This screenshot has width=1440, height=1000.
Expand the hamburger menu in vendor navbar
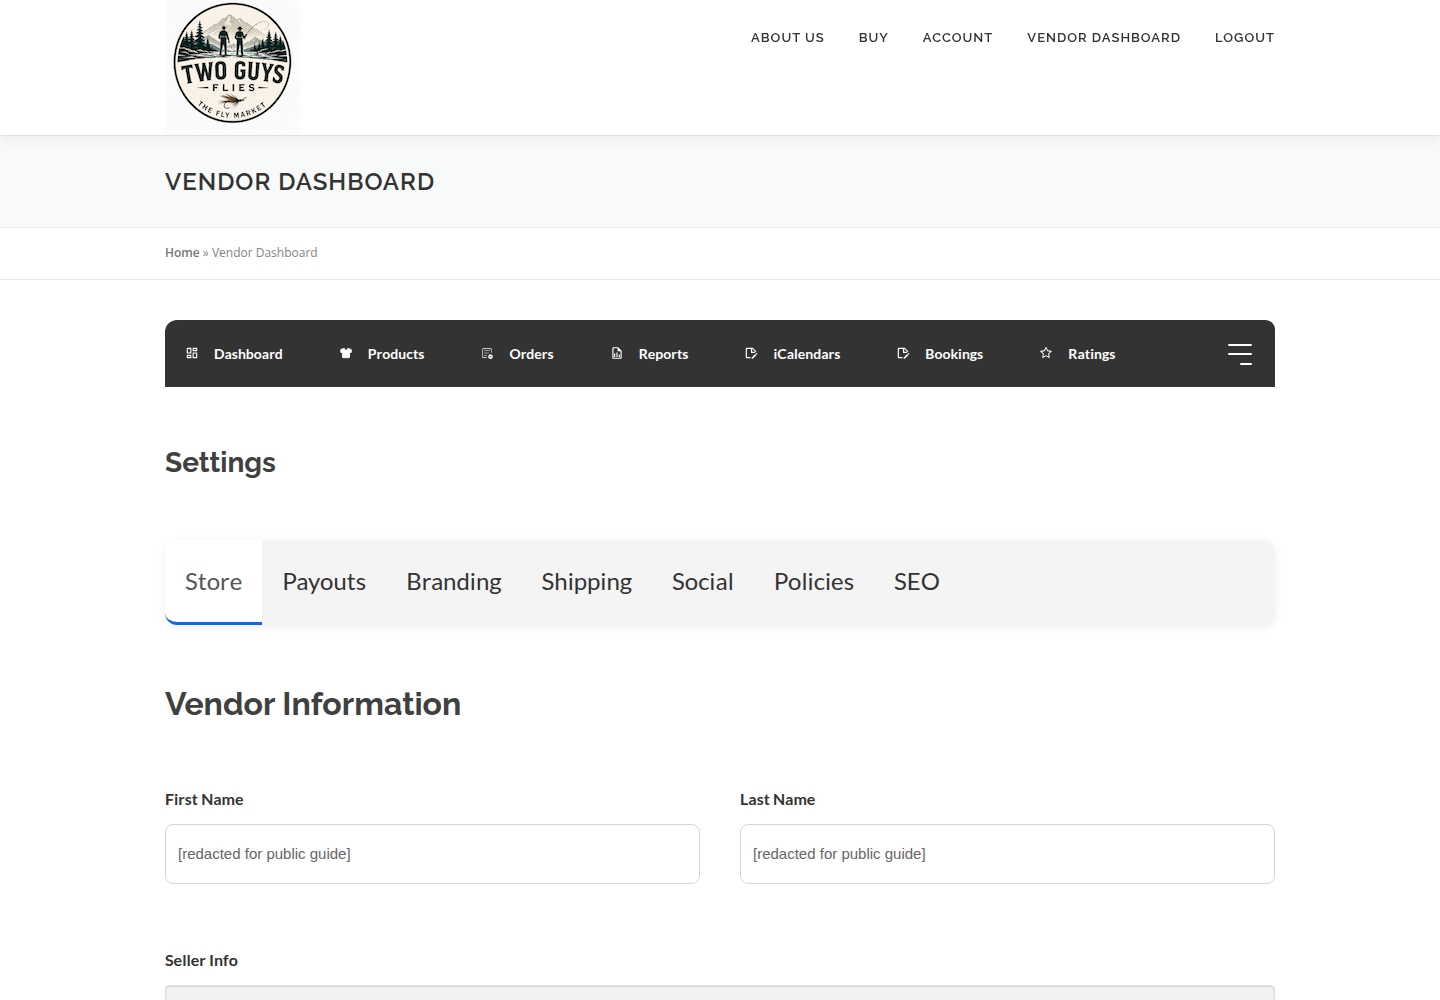[x=1240, y=354]
